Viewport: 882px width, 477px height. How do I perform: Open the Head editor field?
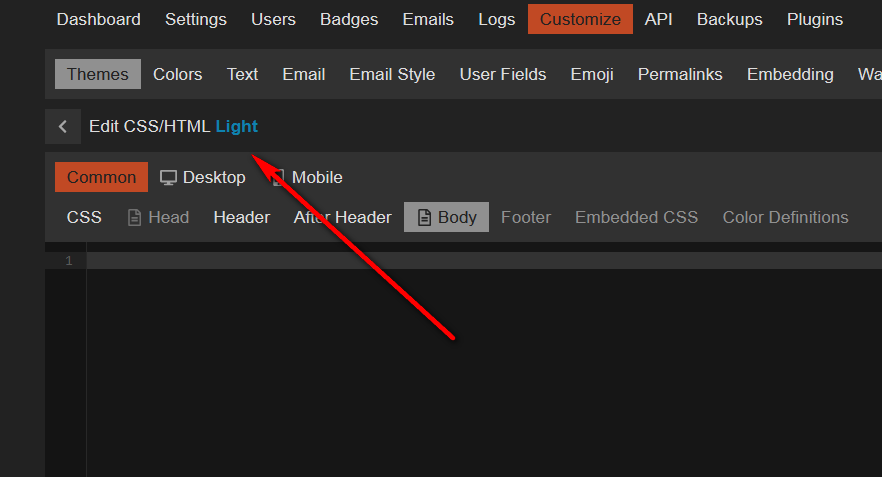coord(159,217)
